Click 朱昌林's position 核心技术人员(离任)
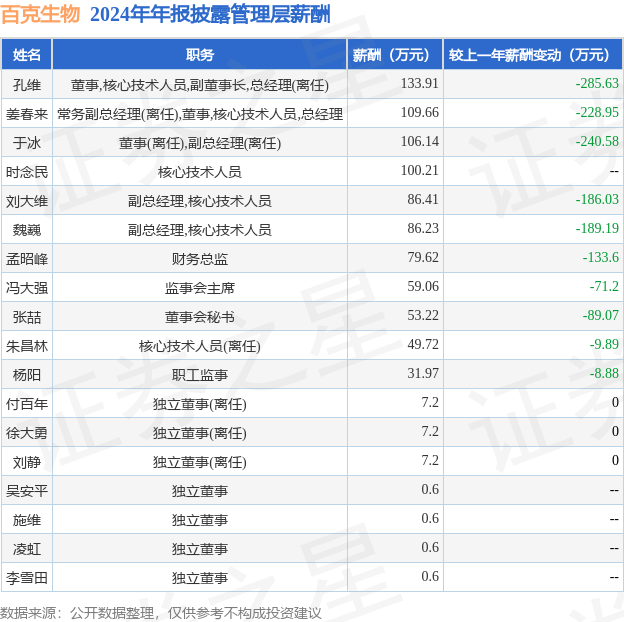Image resolution: width=624 pixels, height=622 pixels. tap(200, 346)
